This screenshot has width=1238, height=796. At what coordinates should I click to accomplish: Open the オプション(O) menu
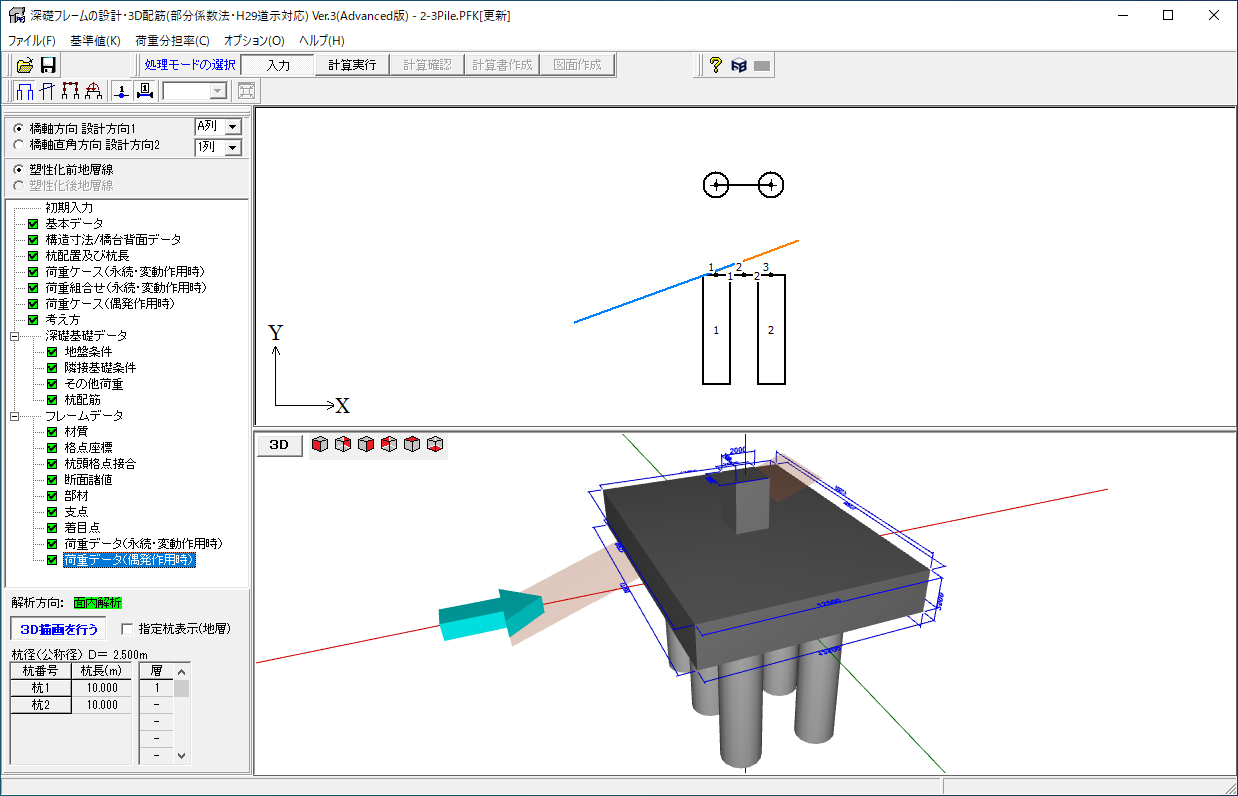(x=254, y=41)
